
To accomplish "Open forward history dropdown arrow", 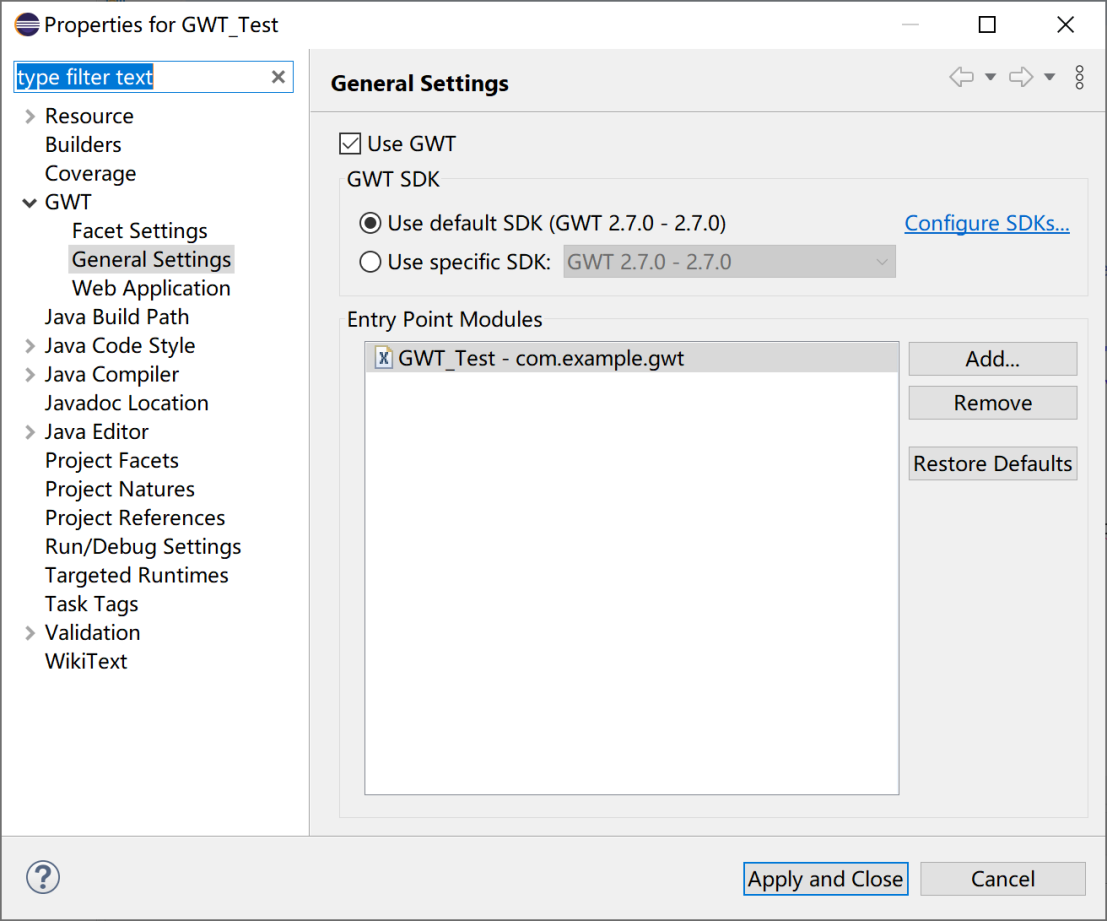I will pos(1049,77).
